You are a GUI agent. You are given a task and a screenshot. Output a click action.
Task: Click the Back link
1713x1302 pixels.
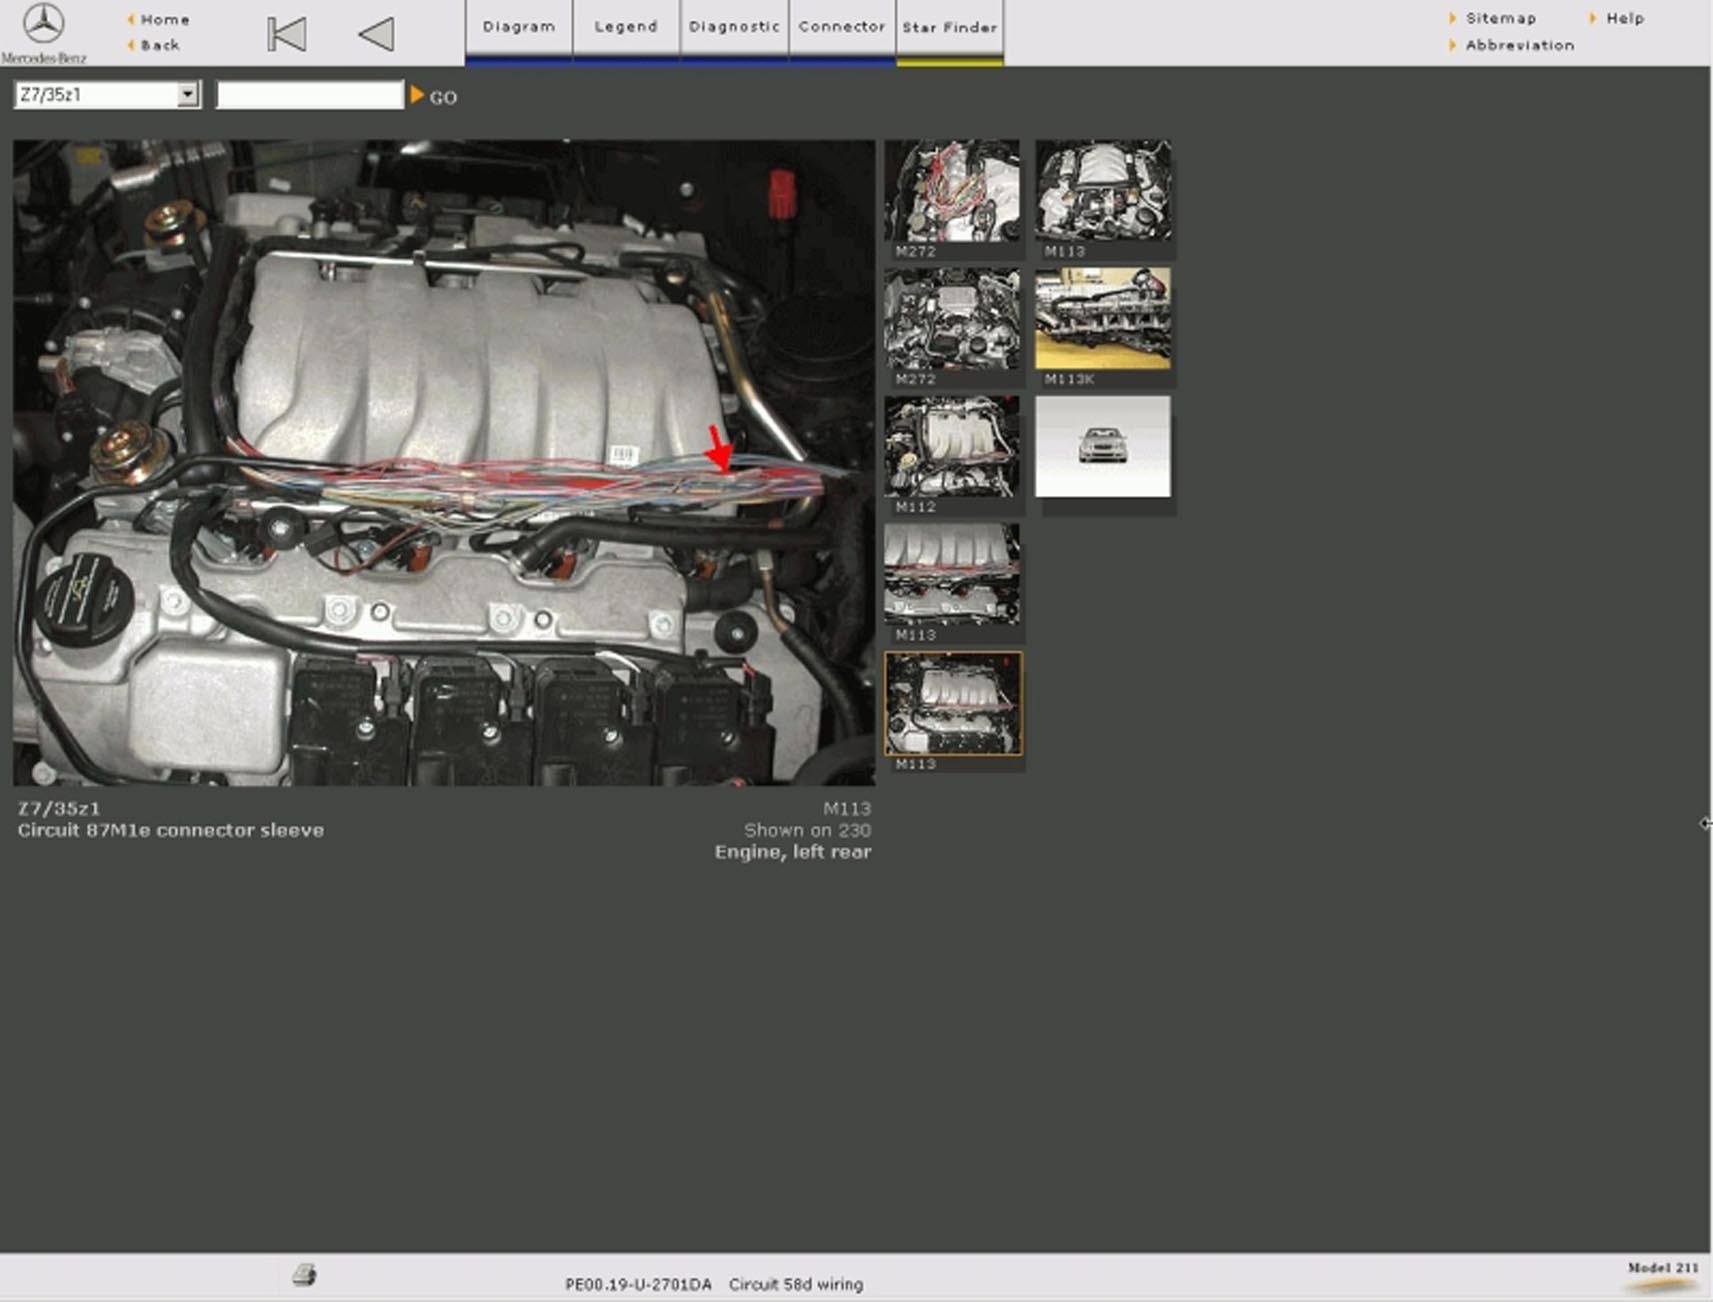160,45
